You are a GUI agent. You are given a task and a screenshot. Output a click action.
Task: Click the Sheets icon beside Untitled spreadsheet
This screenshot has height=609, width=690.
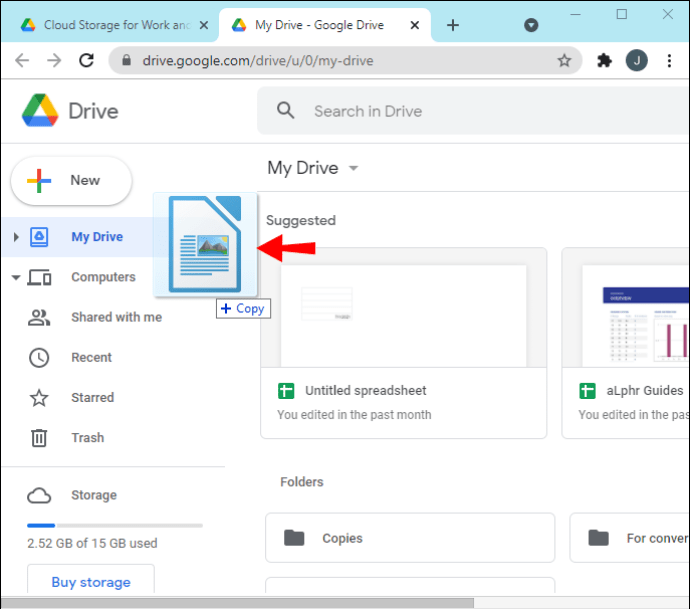point(286,391)
